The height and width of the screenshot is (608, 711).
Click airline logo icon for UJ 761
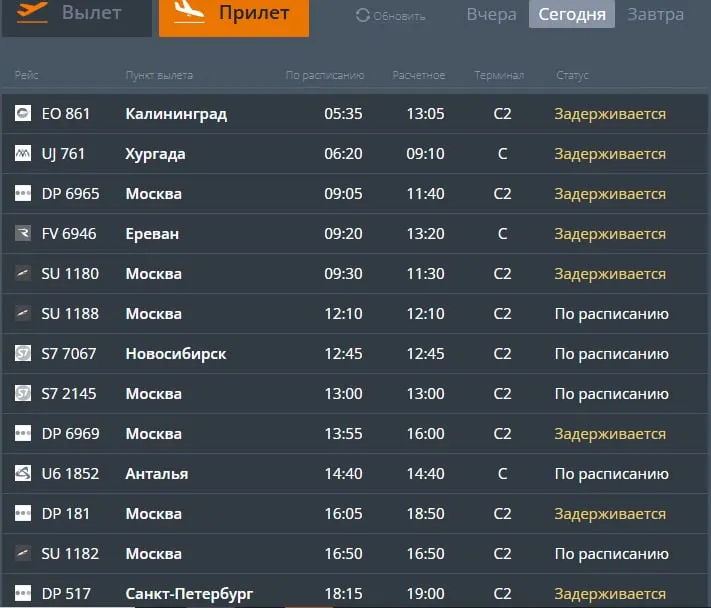pos(23,153)
